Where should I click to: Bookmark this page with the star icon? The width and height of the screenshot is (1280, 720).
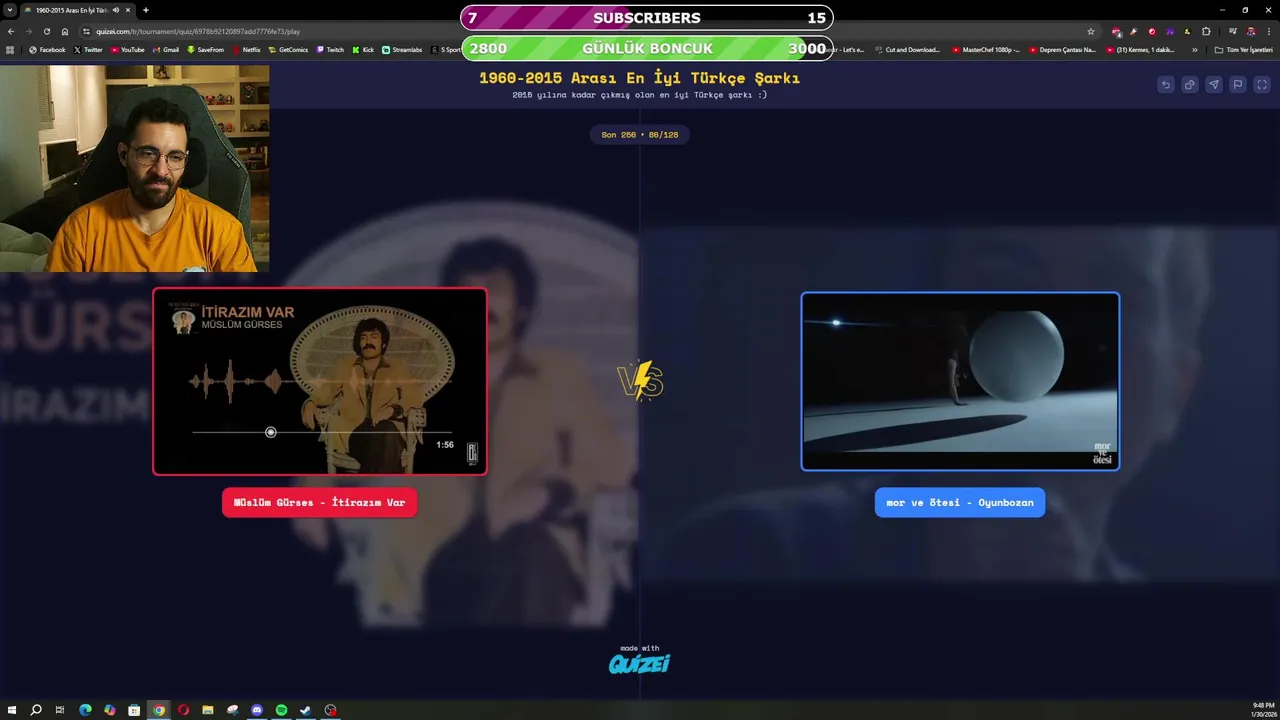1091,32
